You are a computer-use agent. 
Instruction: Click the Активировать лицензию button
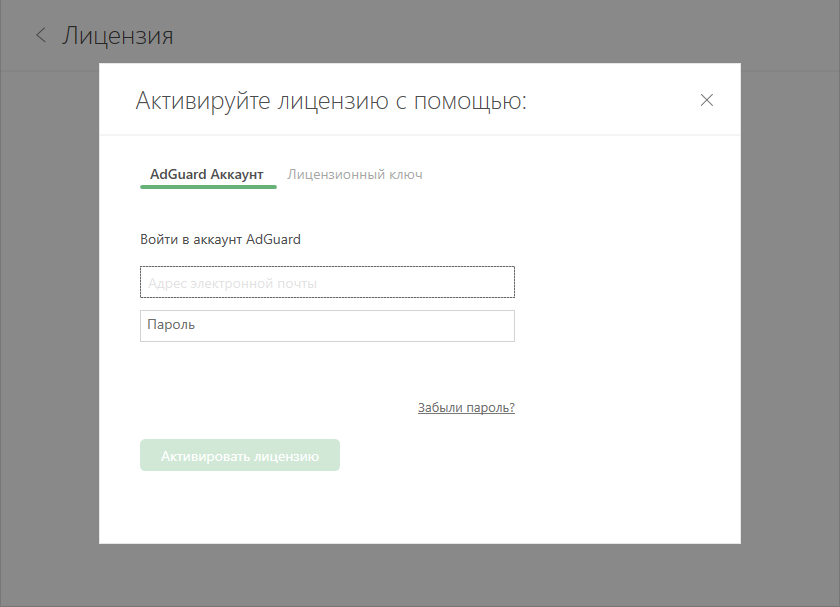[x=240, y=455]
